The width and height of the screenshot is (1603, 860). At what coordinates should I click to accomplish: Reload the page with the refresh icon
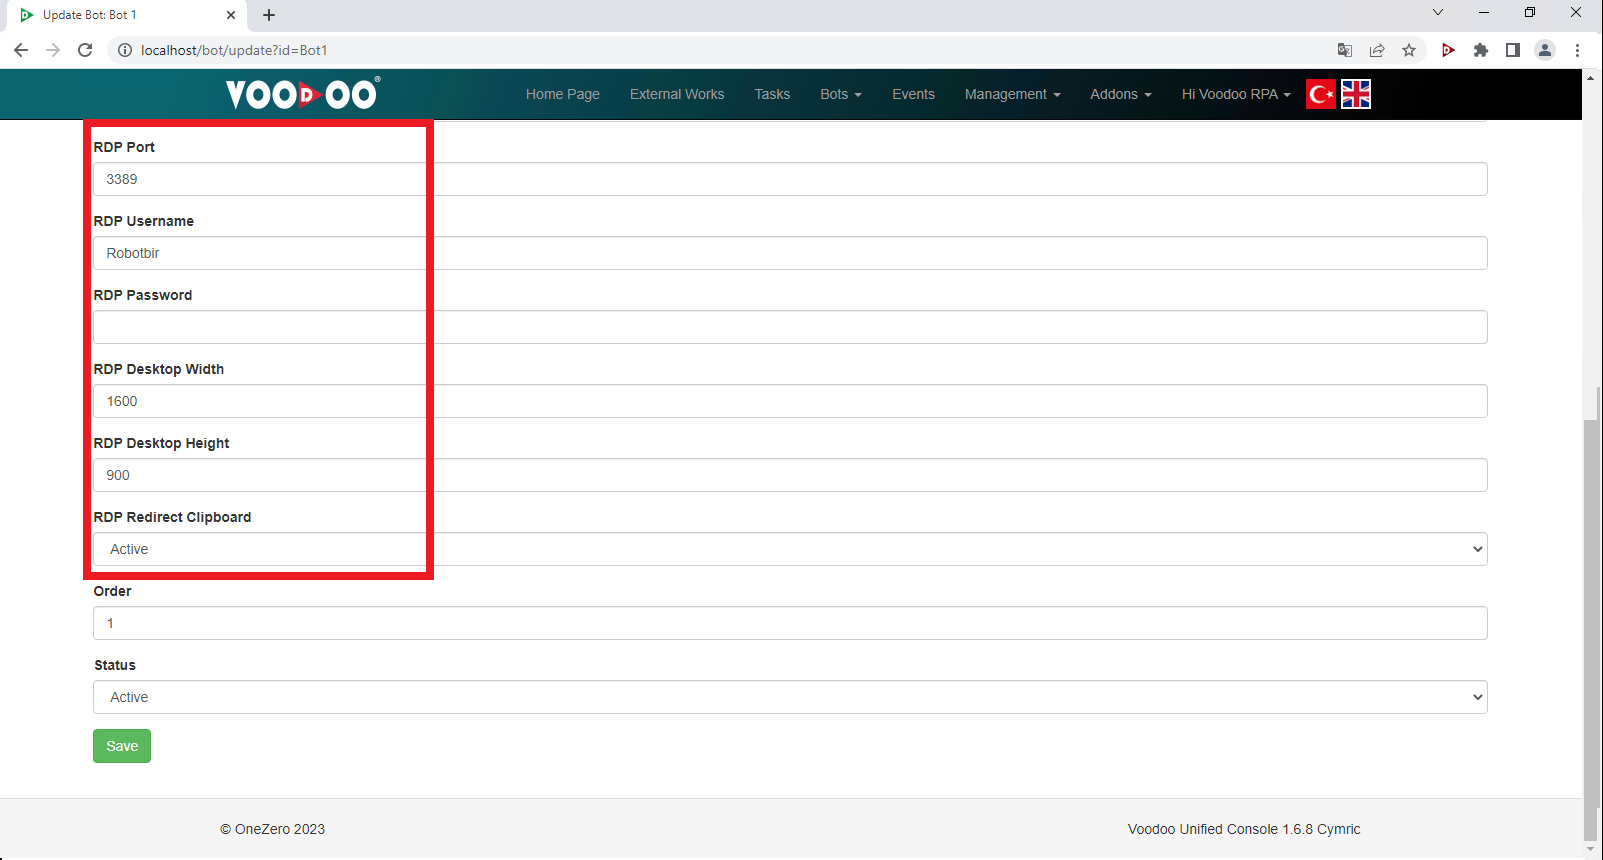click(85, 50)
